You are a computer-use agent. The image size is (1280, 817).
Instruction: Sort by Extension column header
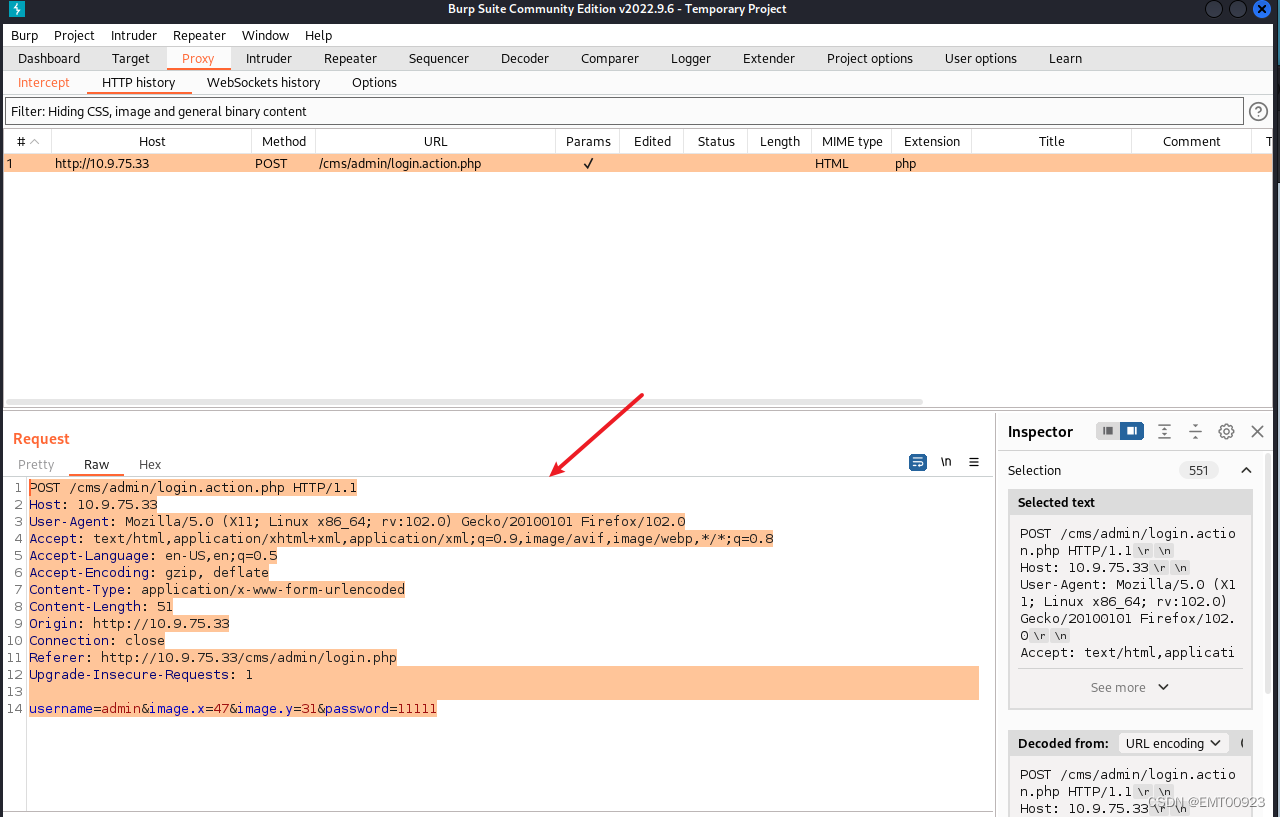coord(932,141)
